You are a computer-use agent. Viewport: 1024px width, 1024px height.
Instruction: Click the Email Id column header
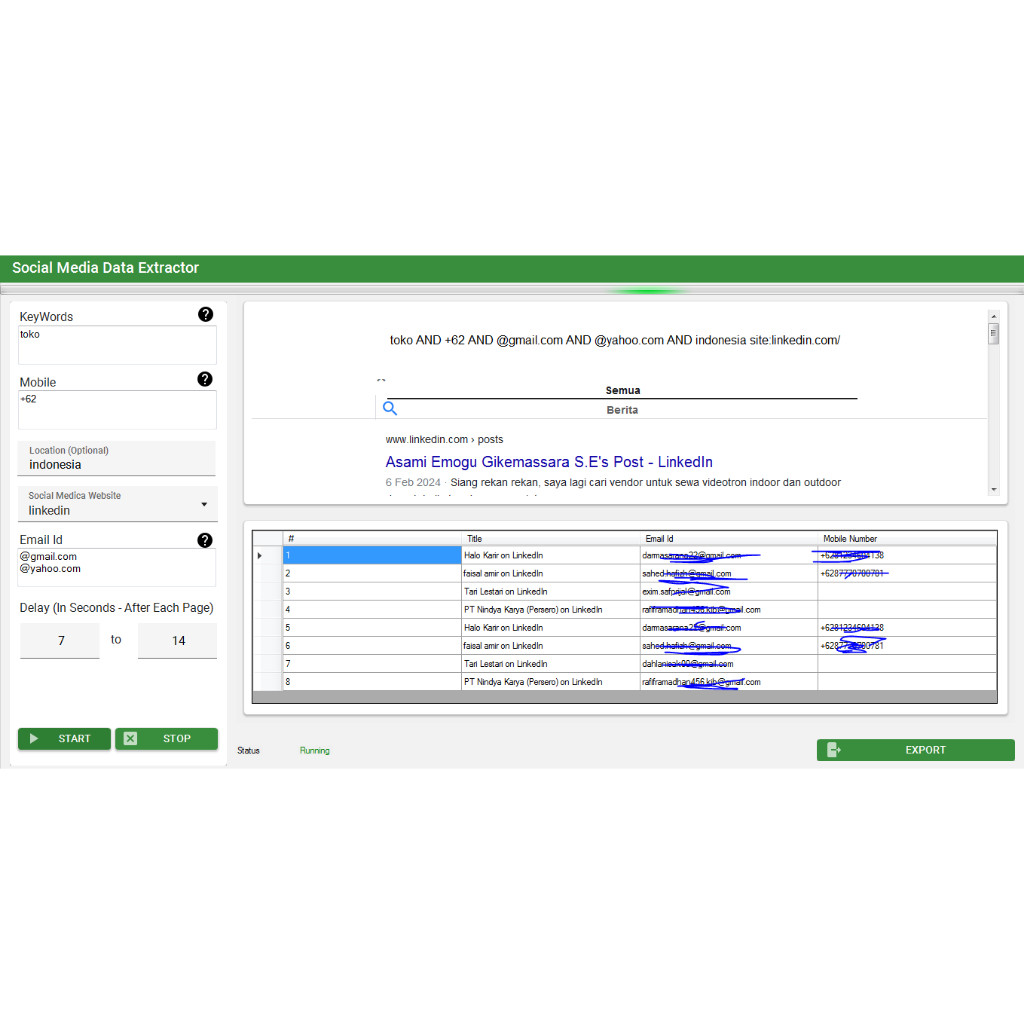[729, 539]
